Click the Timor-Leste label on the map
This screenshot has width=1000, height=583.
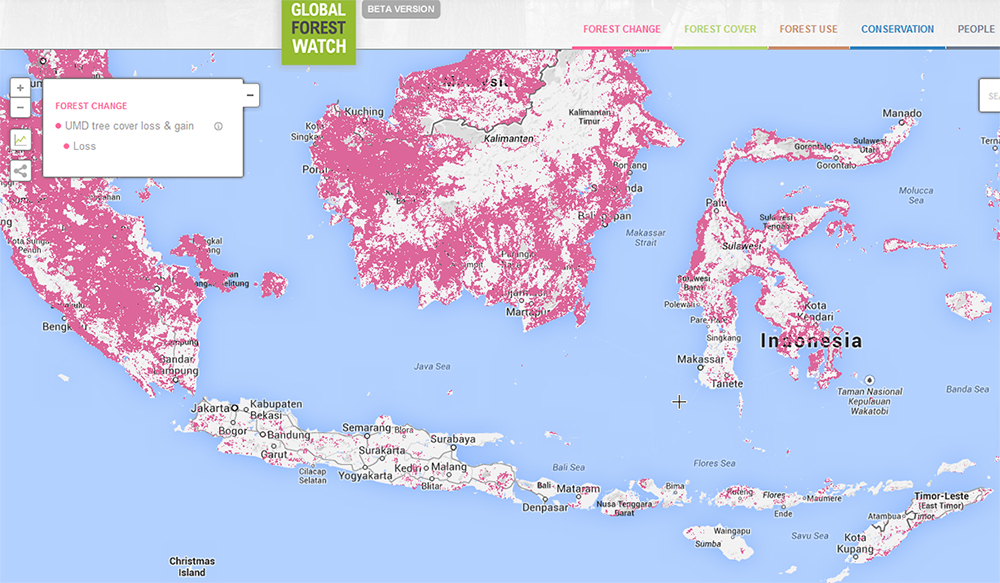941,498
